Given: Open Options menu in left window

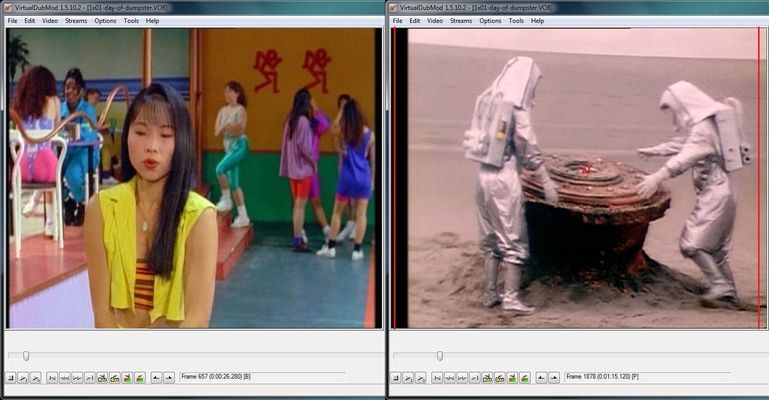Looking at the screenshot, I should [105, 21].
